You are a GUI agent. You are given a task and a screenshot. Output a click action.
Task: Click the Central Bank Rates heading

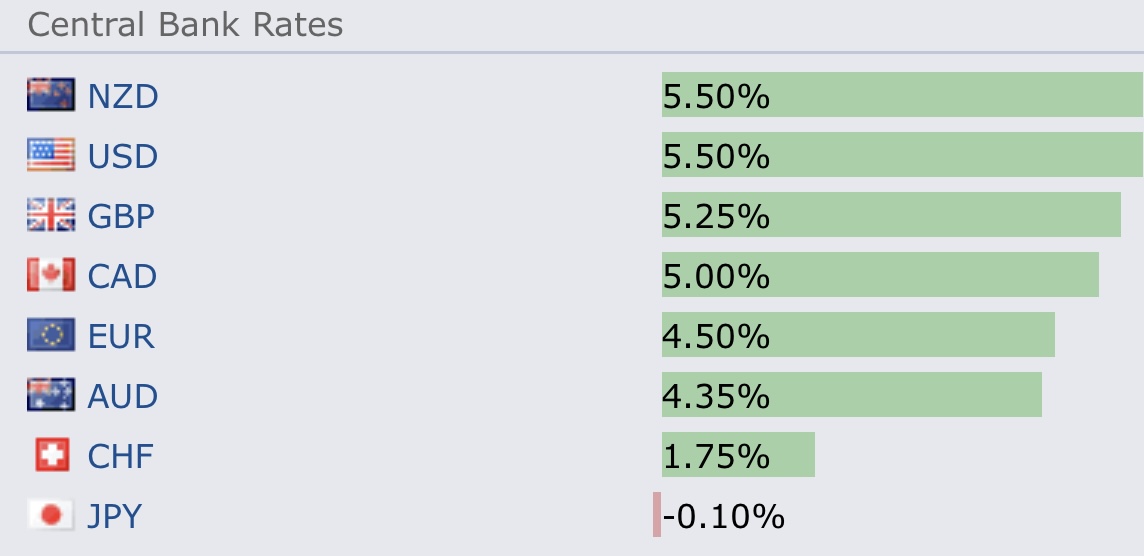185,24
